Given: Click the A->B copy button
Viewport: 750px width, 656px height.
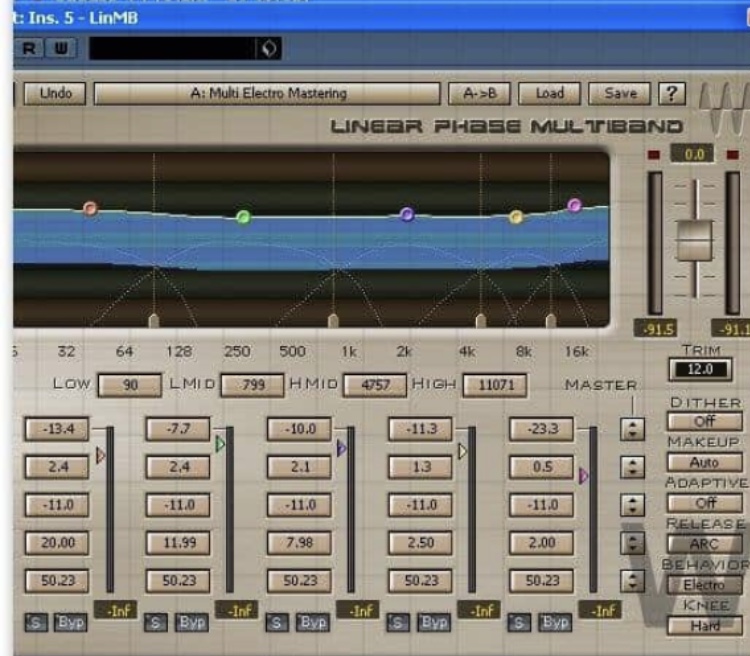Looking at the screenshot, I should [479, 93].
